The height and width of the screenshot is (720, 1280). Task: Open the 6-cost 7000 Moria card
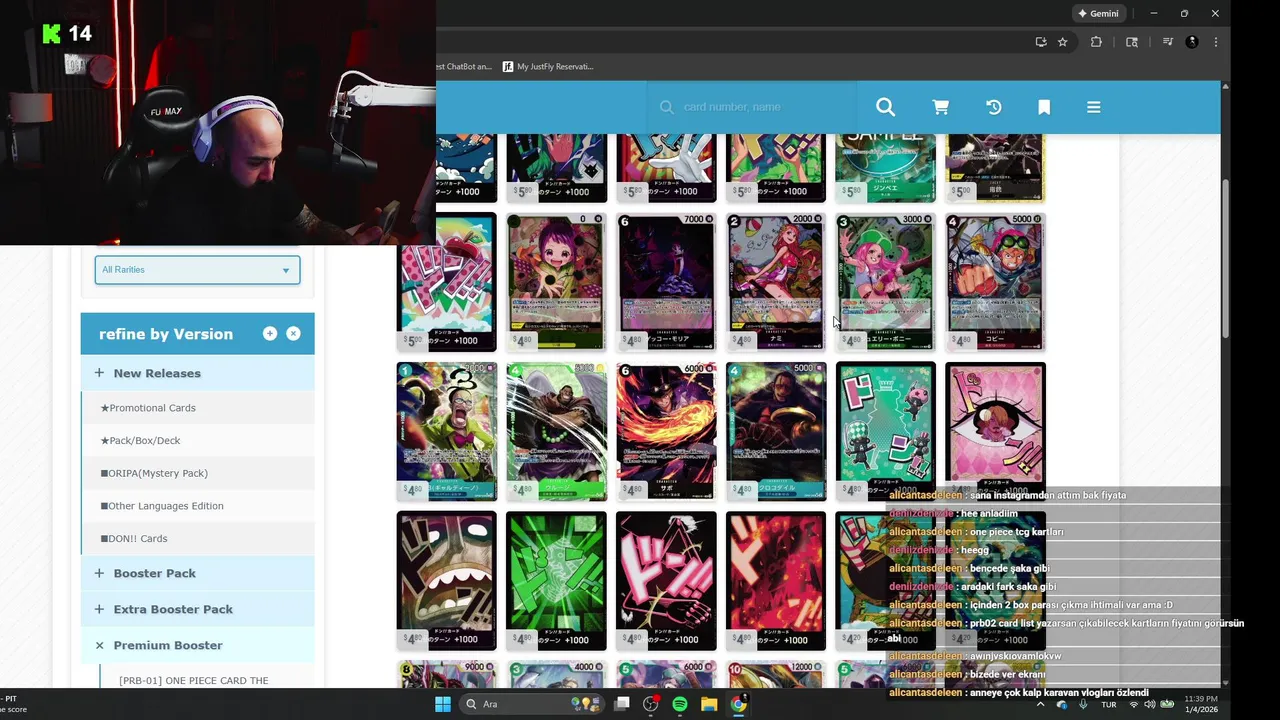pos(666,282)
